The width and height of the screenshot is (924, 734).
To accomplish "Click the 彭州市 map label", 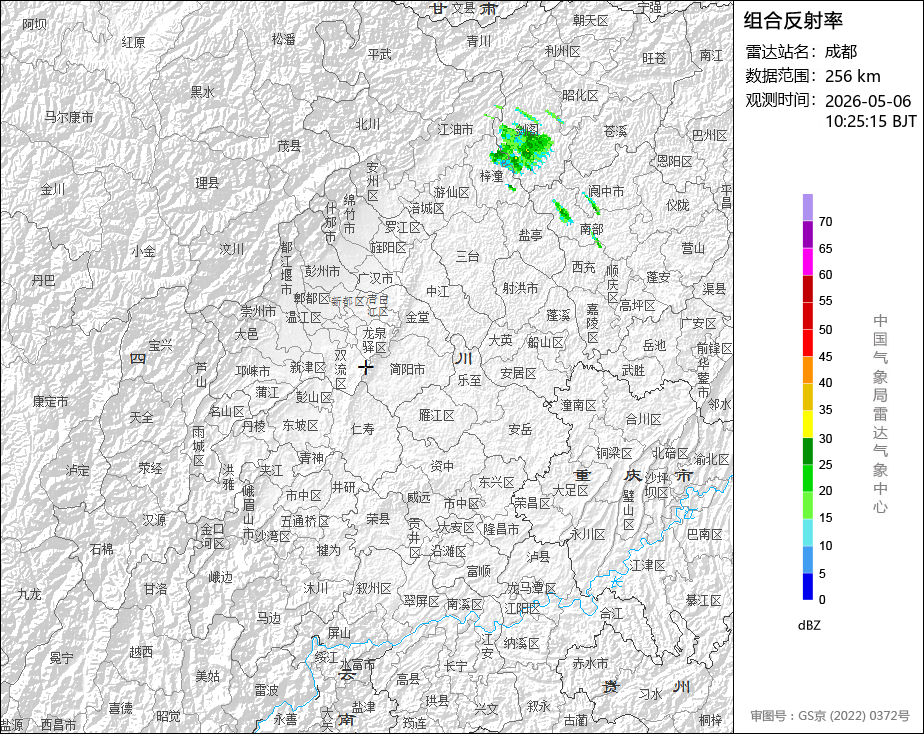I will click(x=322, y=271).
